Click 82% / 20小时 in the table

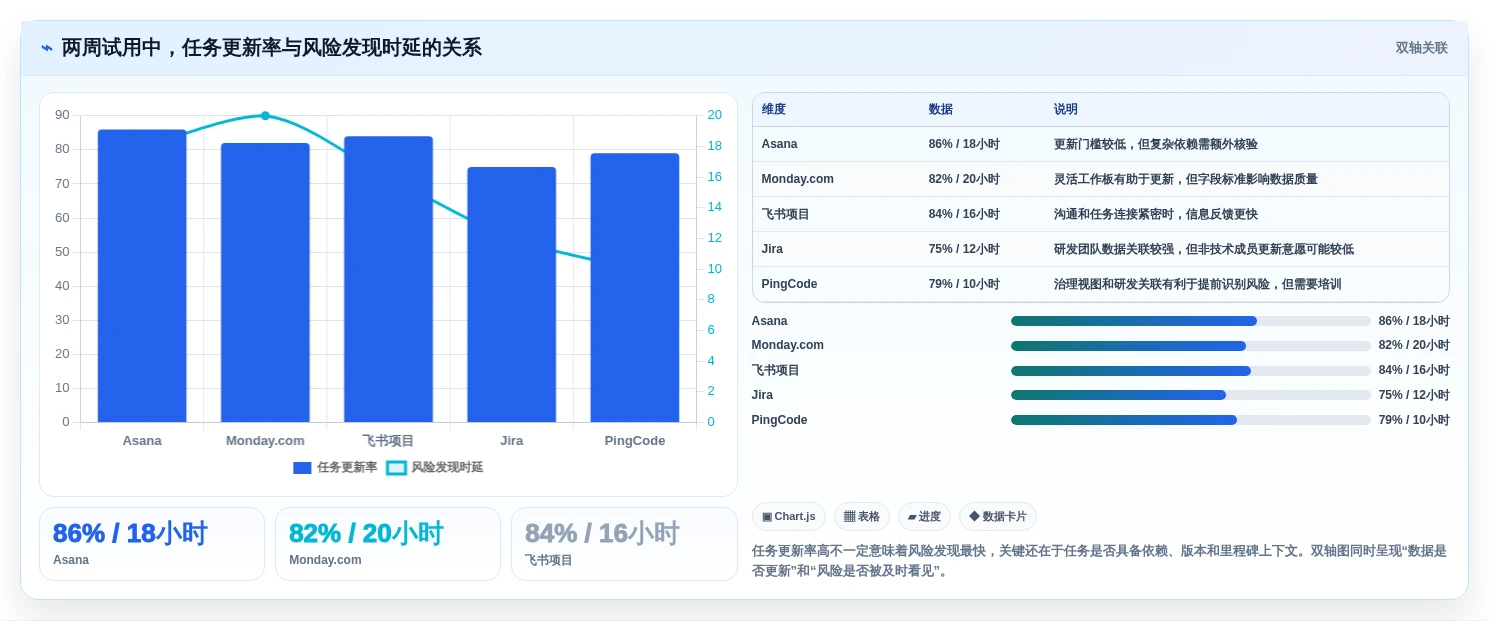point(964,179)
